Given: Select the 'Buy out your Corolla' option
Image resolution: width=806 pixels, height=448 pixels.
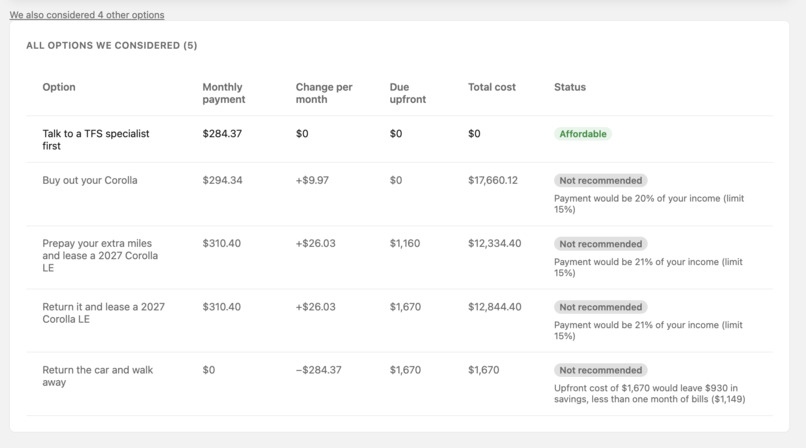Looking at the screenshot, I should coord(90,180).
